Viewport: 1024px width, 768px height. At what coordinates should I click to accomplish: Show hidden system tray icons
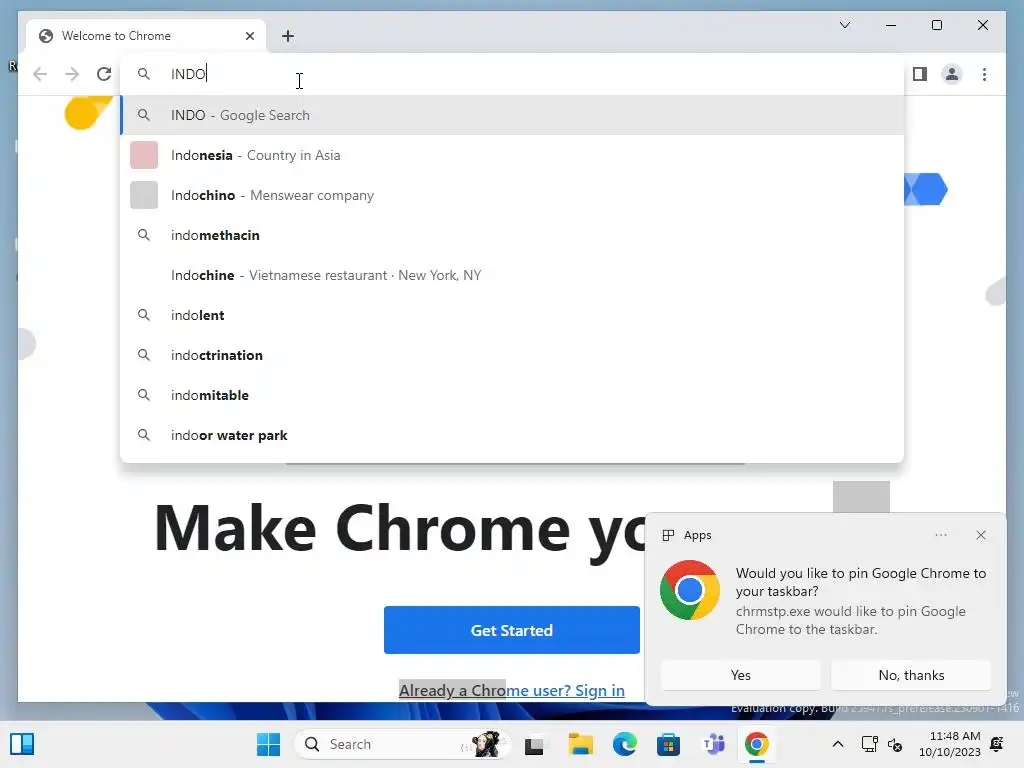pyautogui.click(x=838, y=744)
